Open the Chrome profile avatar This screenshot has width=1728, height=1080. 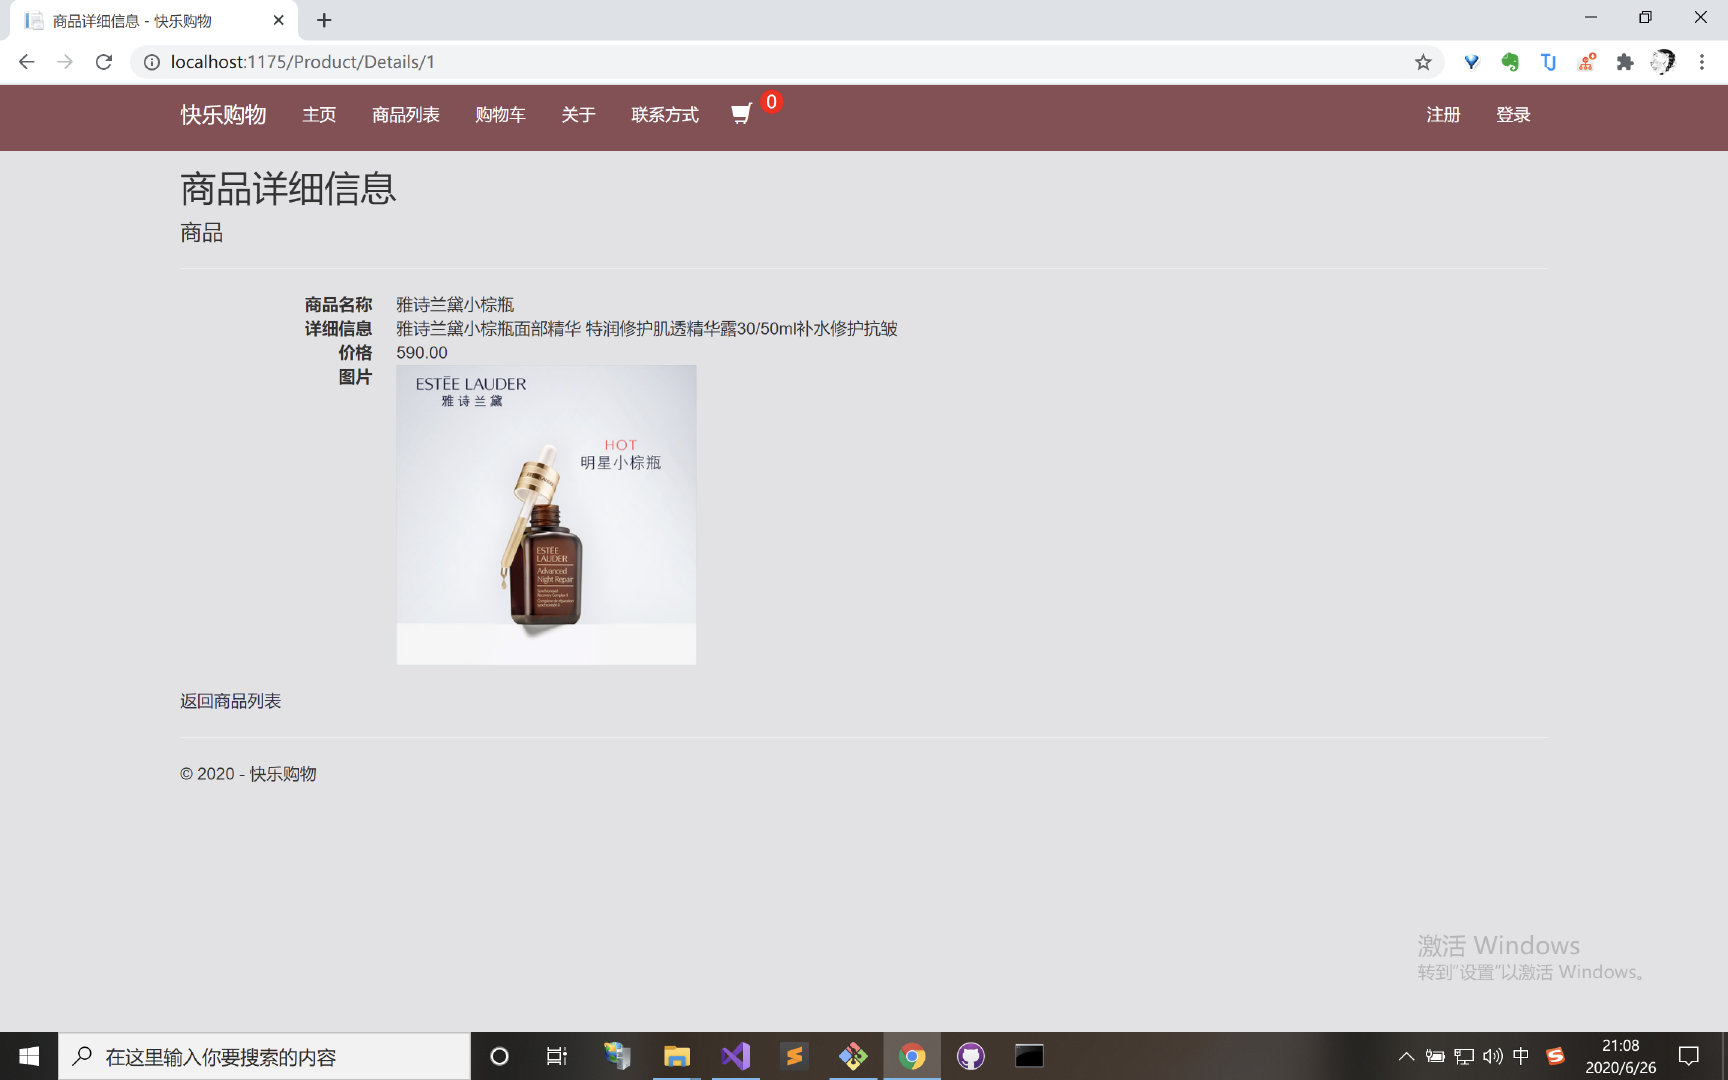point(1663,62)
